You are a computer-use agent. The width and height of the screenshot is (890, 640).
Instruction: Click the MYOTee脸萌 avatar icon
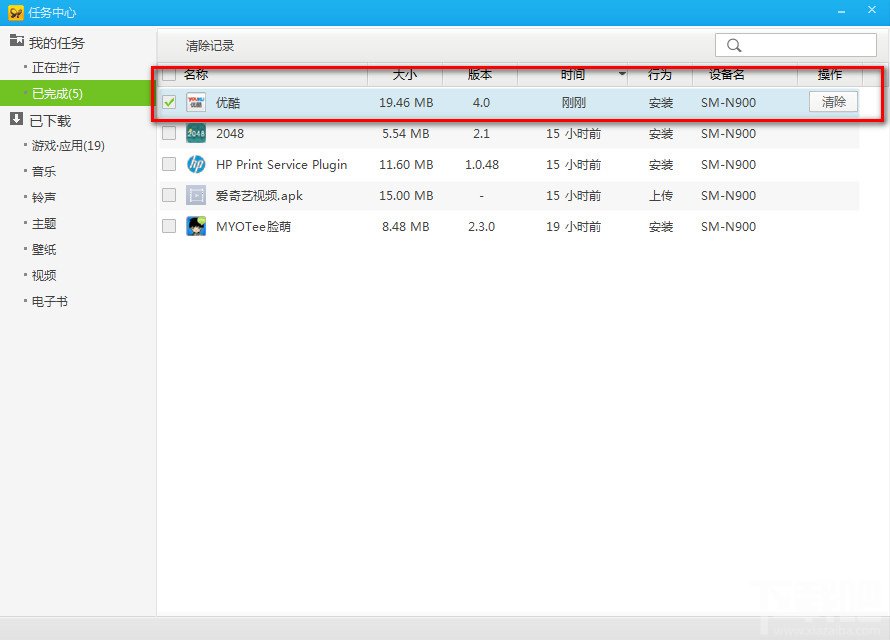pos(196,226)
